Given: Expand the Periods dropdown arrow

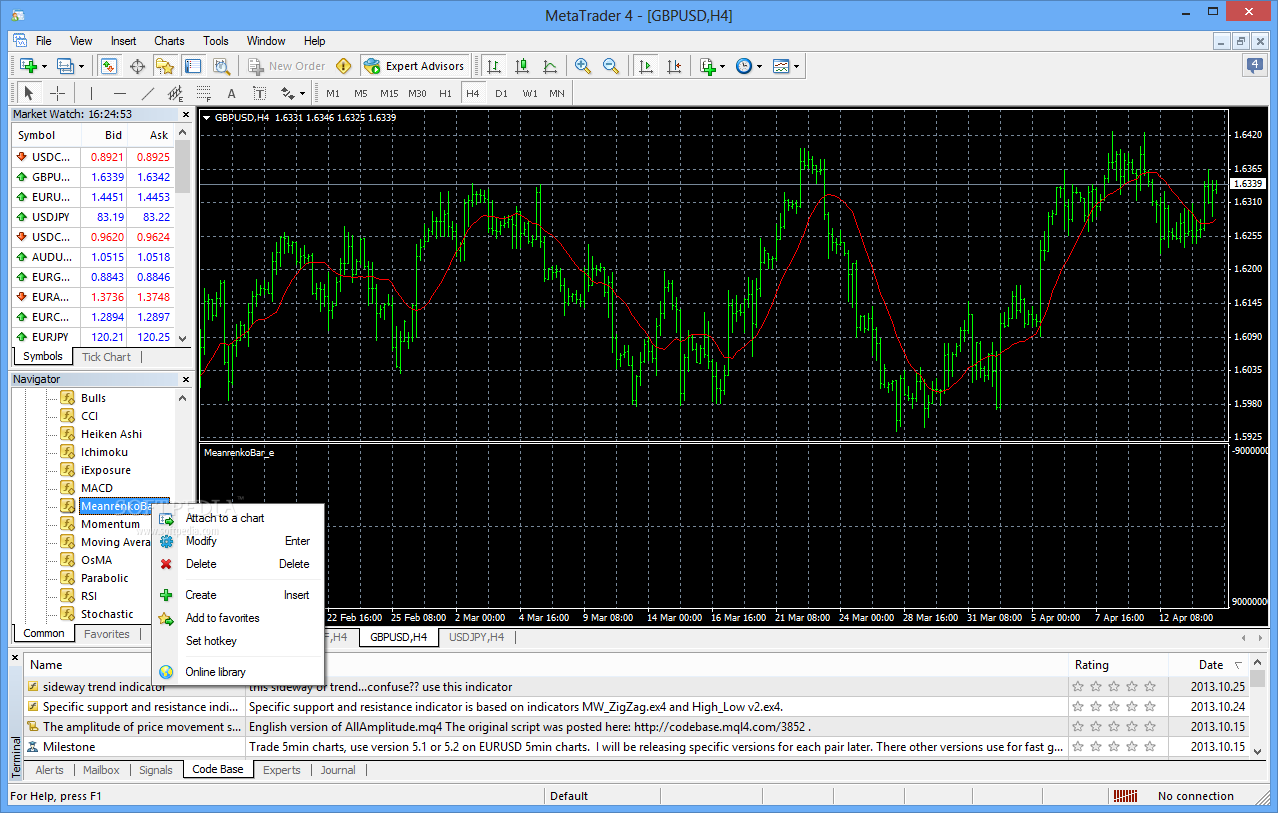Looking at the screenshot, I should tap(760, 67).
